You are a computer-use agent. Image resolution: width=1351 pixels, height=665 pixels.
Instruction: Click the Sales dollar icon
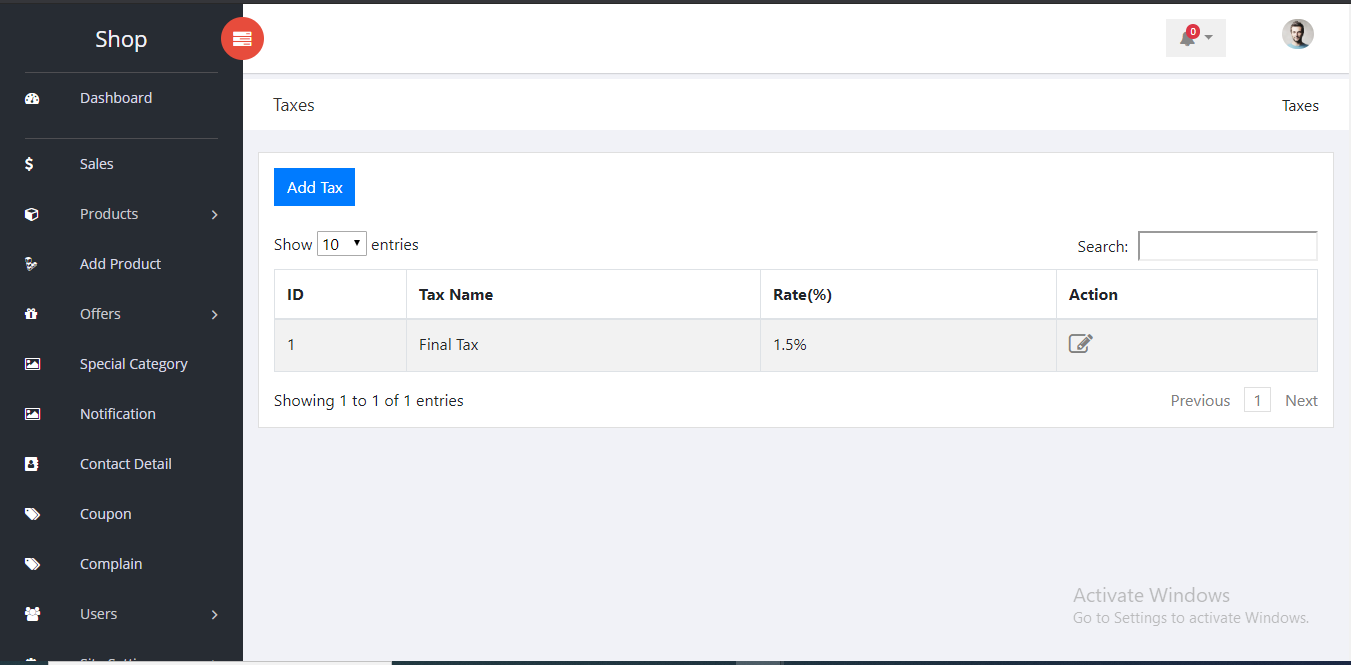click(30, 164)
